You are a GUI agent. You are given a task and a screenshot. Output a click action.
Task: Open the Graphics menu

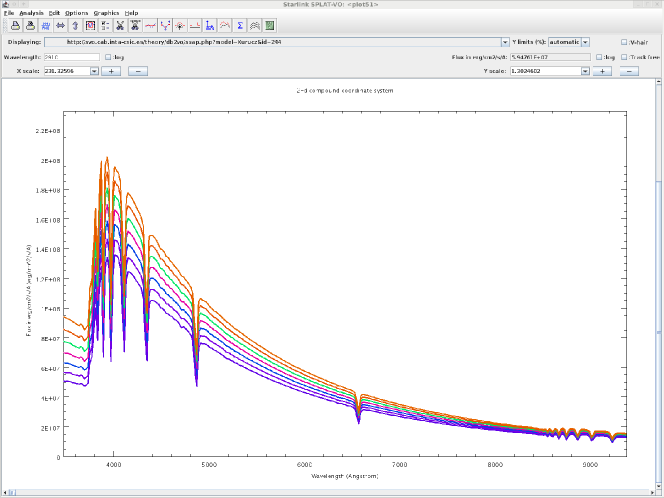pos(106,12)
